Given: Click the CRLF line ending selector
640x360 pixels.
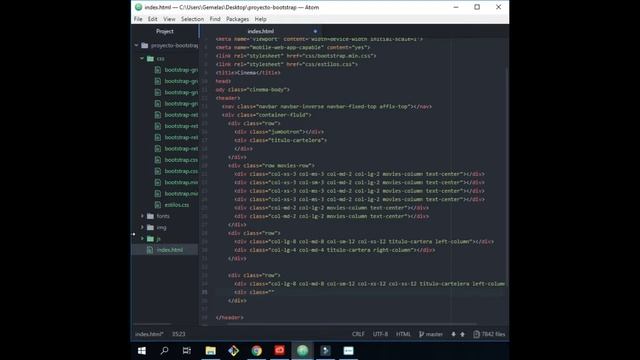Looking at the screenshot, I should [358, 334].
